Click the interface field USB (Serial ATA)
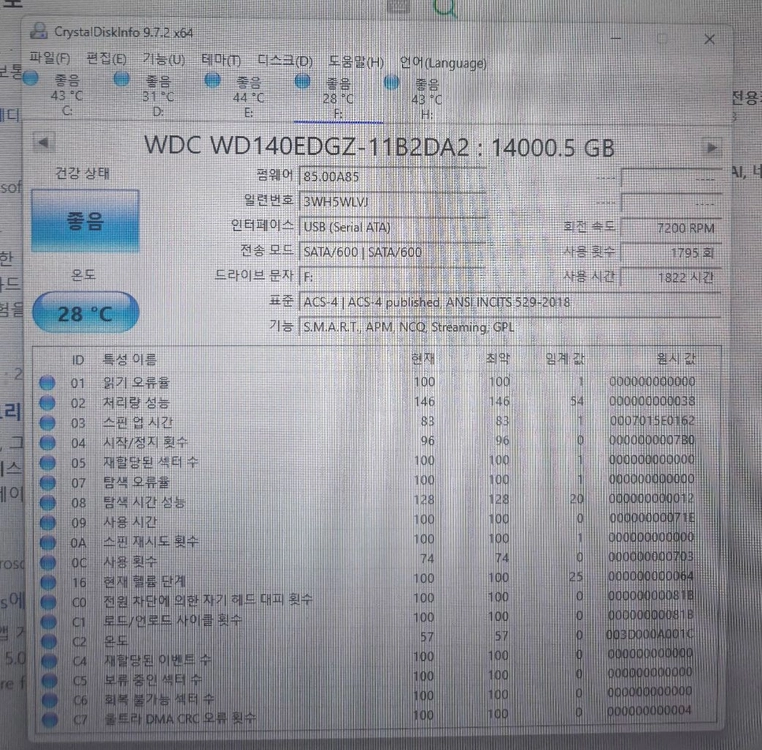The width and height of the screenshot is (762, 750). [x=392, y=227]
